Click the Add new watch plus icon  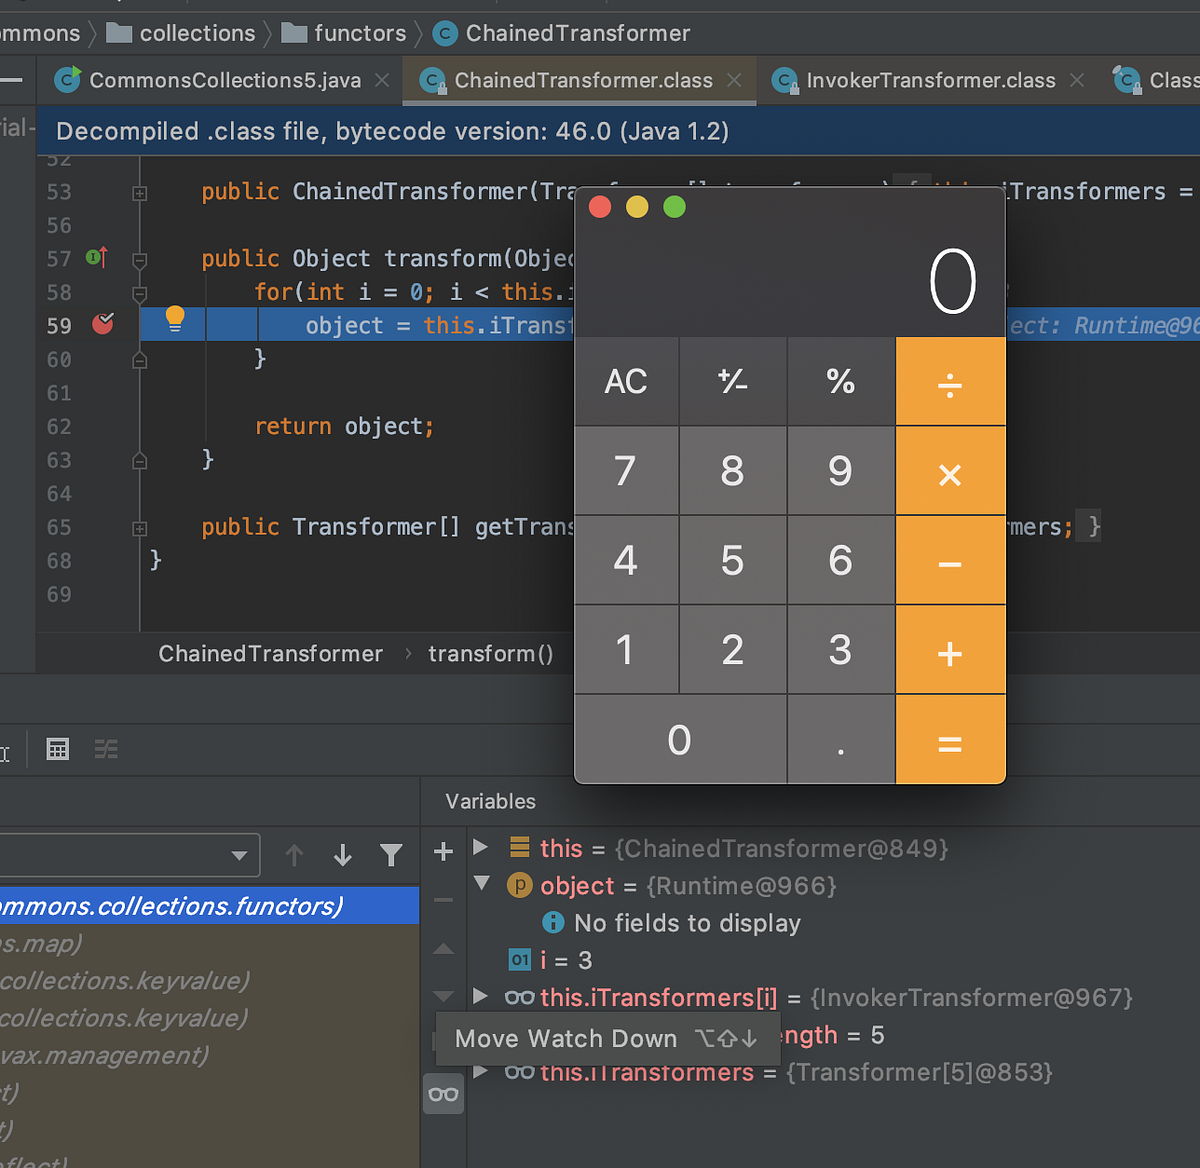pyautogui.click(x=444, y=852)
